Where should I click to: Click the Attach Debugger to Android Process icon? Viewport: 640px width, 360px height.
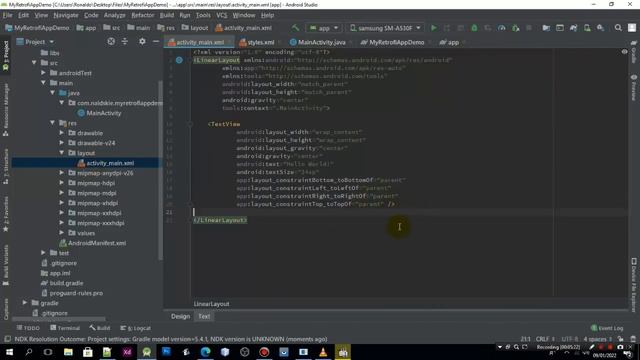pyautogui.click(x=516, y=28)
